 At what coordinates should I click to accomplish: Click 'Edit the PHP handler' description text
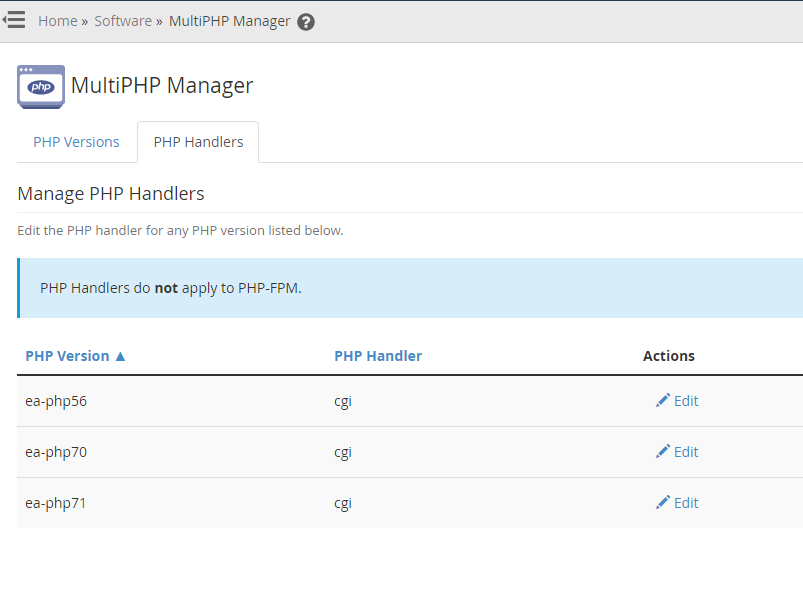180,230
